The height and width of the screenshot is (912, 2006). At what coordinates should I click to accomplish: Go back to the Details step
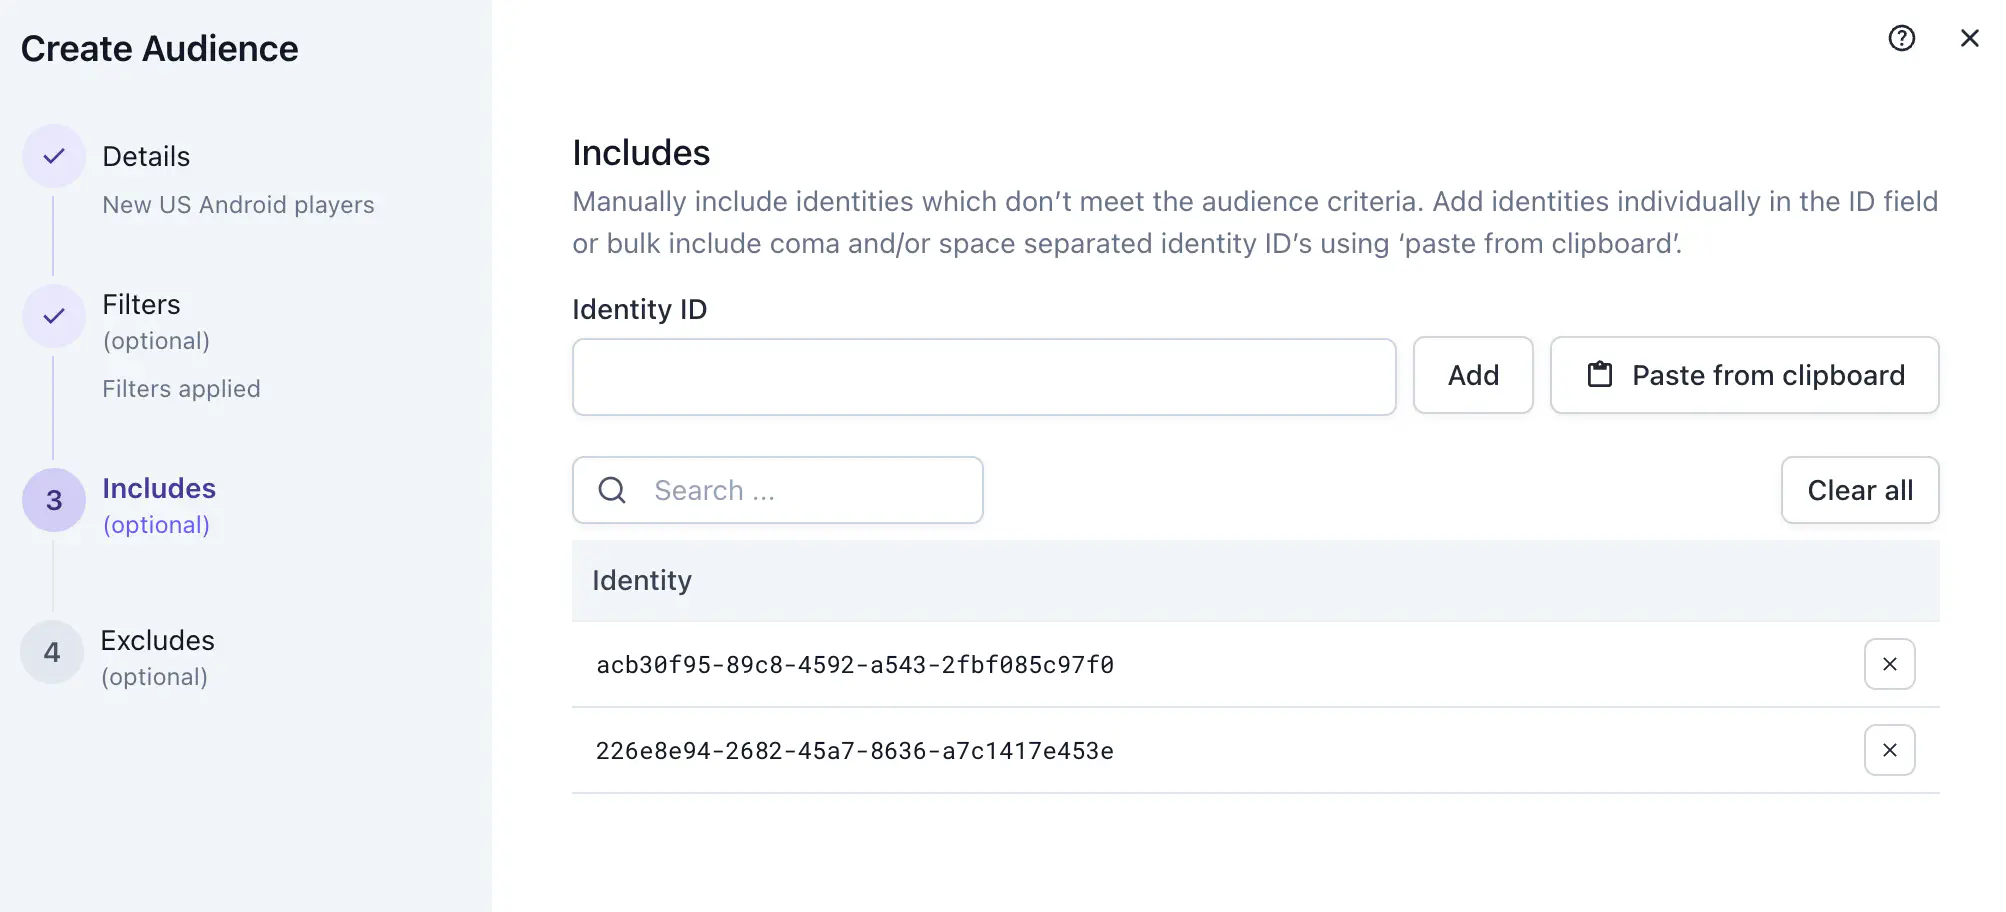145,156
